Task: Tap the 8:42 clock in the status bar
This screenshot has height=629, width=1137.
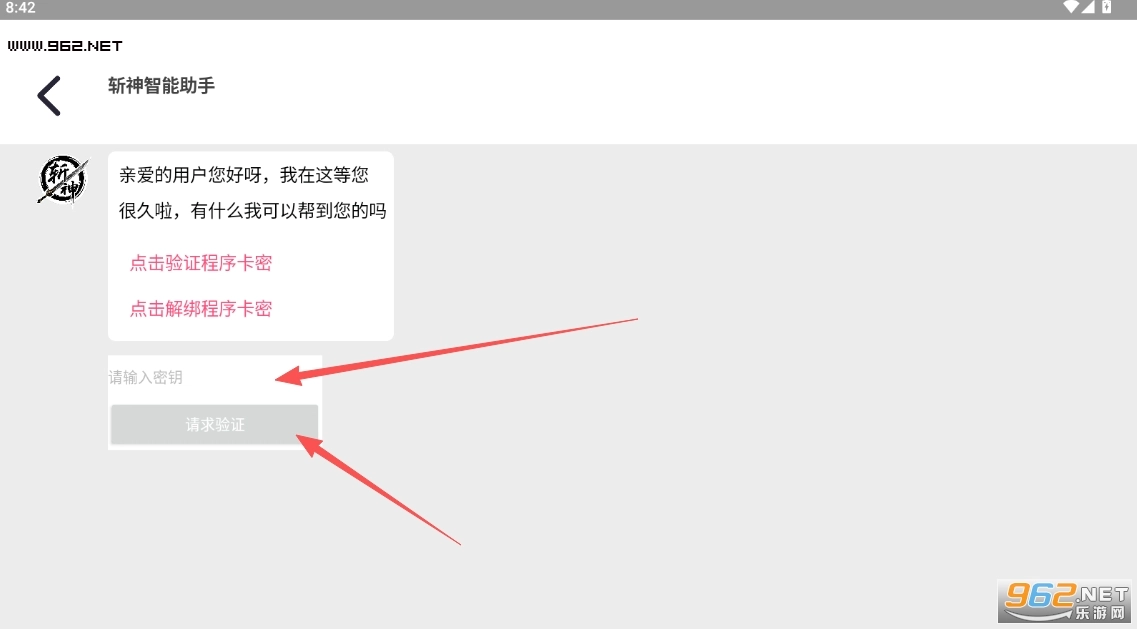Action: point(20,8)
